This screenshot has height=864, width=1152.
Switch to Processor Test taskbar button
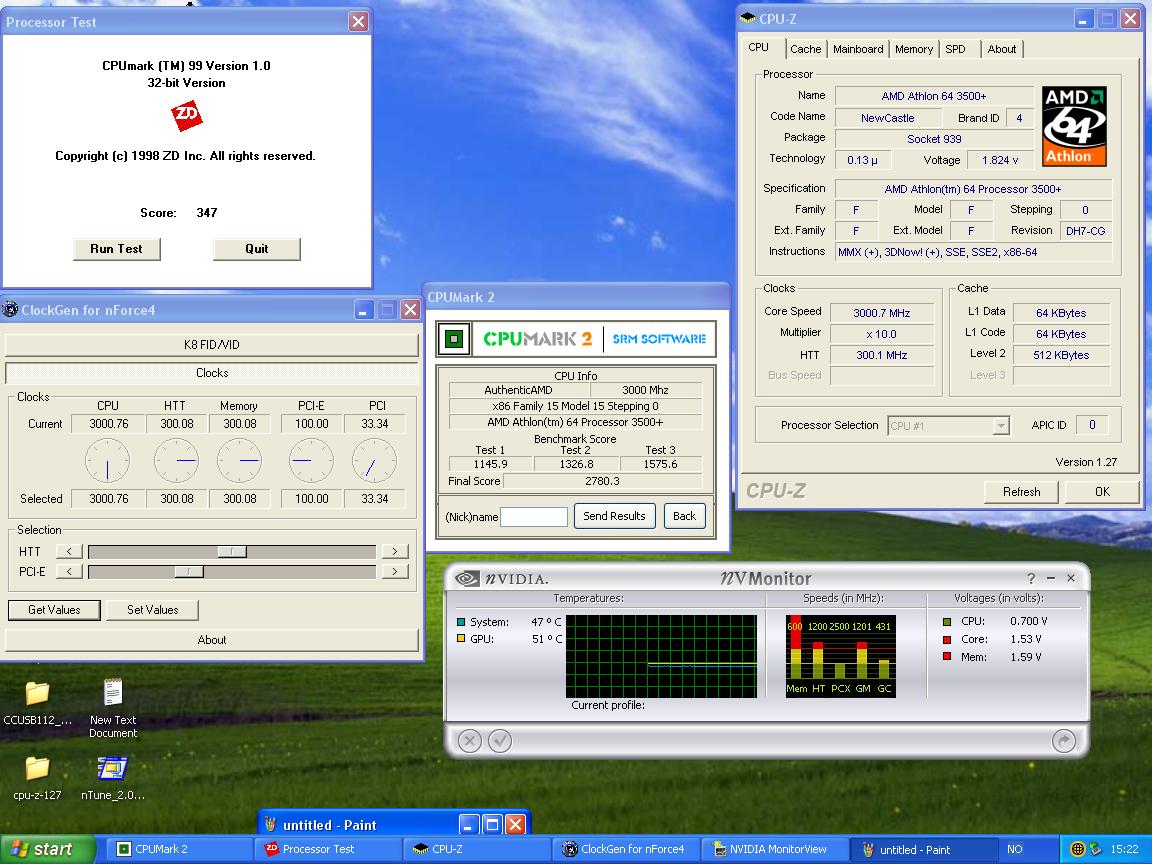(x=330, y=849)
